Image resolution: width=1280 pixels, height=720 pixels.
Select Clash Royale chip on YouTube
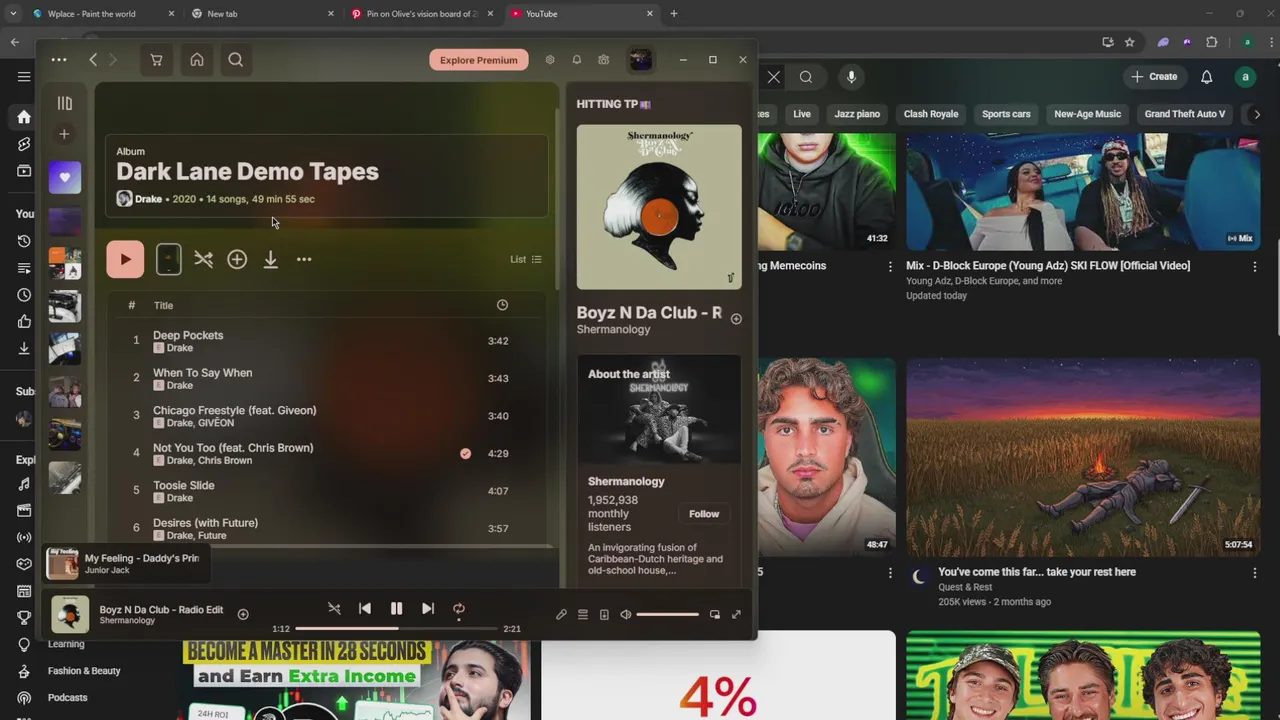[931, 114]
